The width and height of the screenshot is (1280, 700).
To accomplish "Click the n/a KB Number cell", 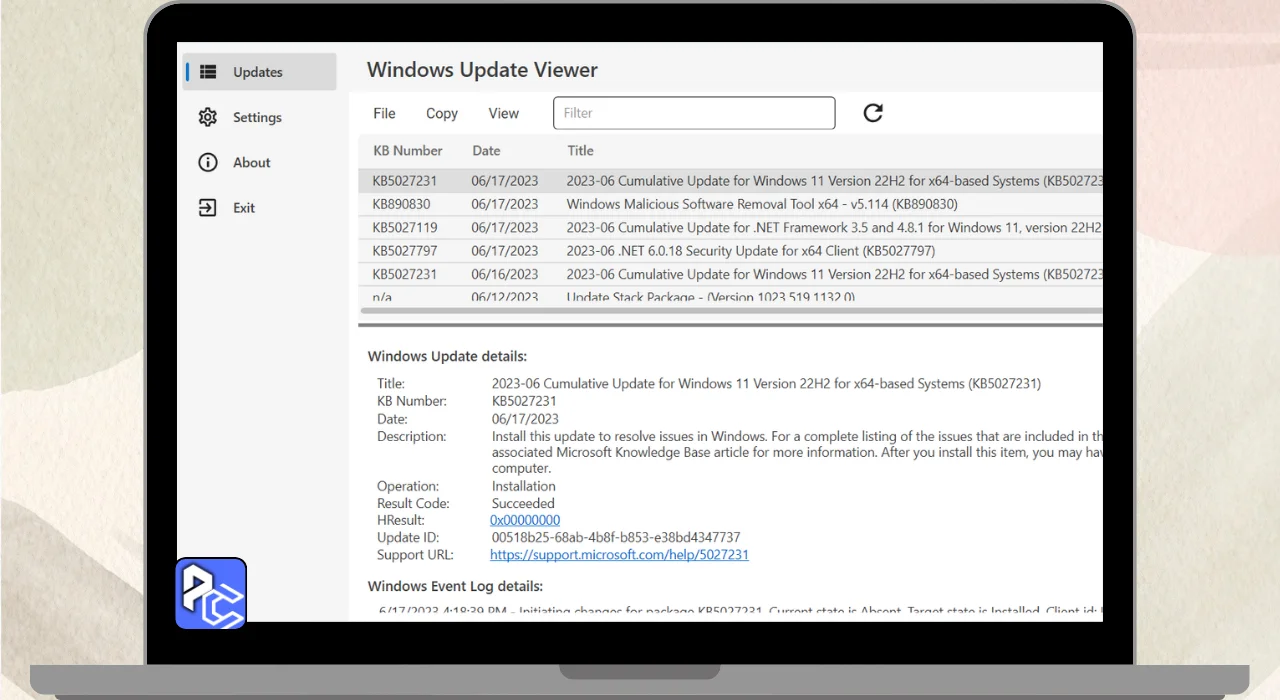I will 382,297.
